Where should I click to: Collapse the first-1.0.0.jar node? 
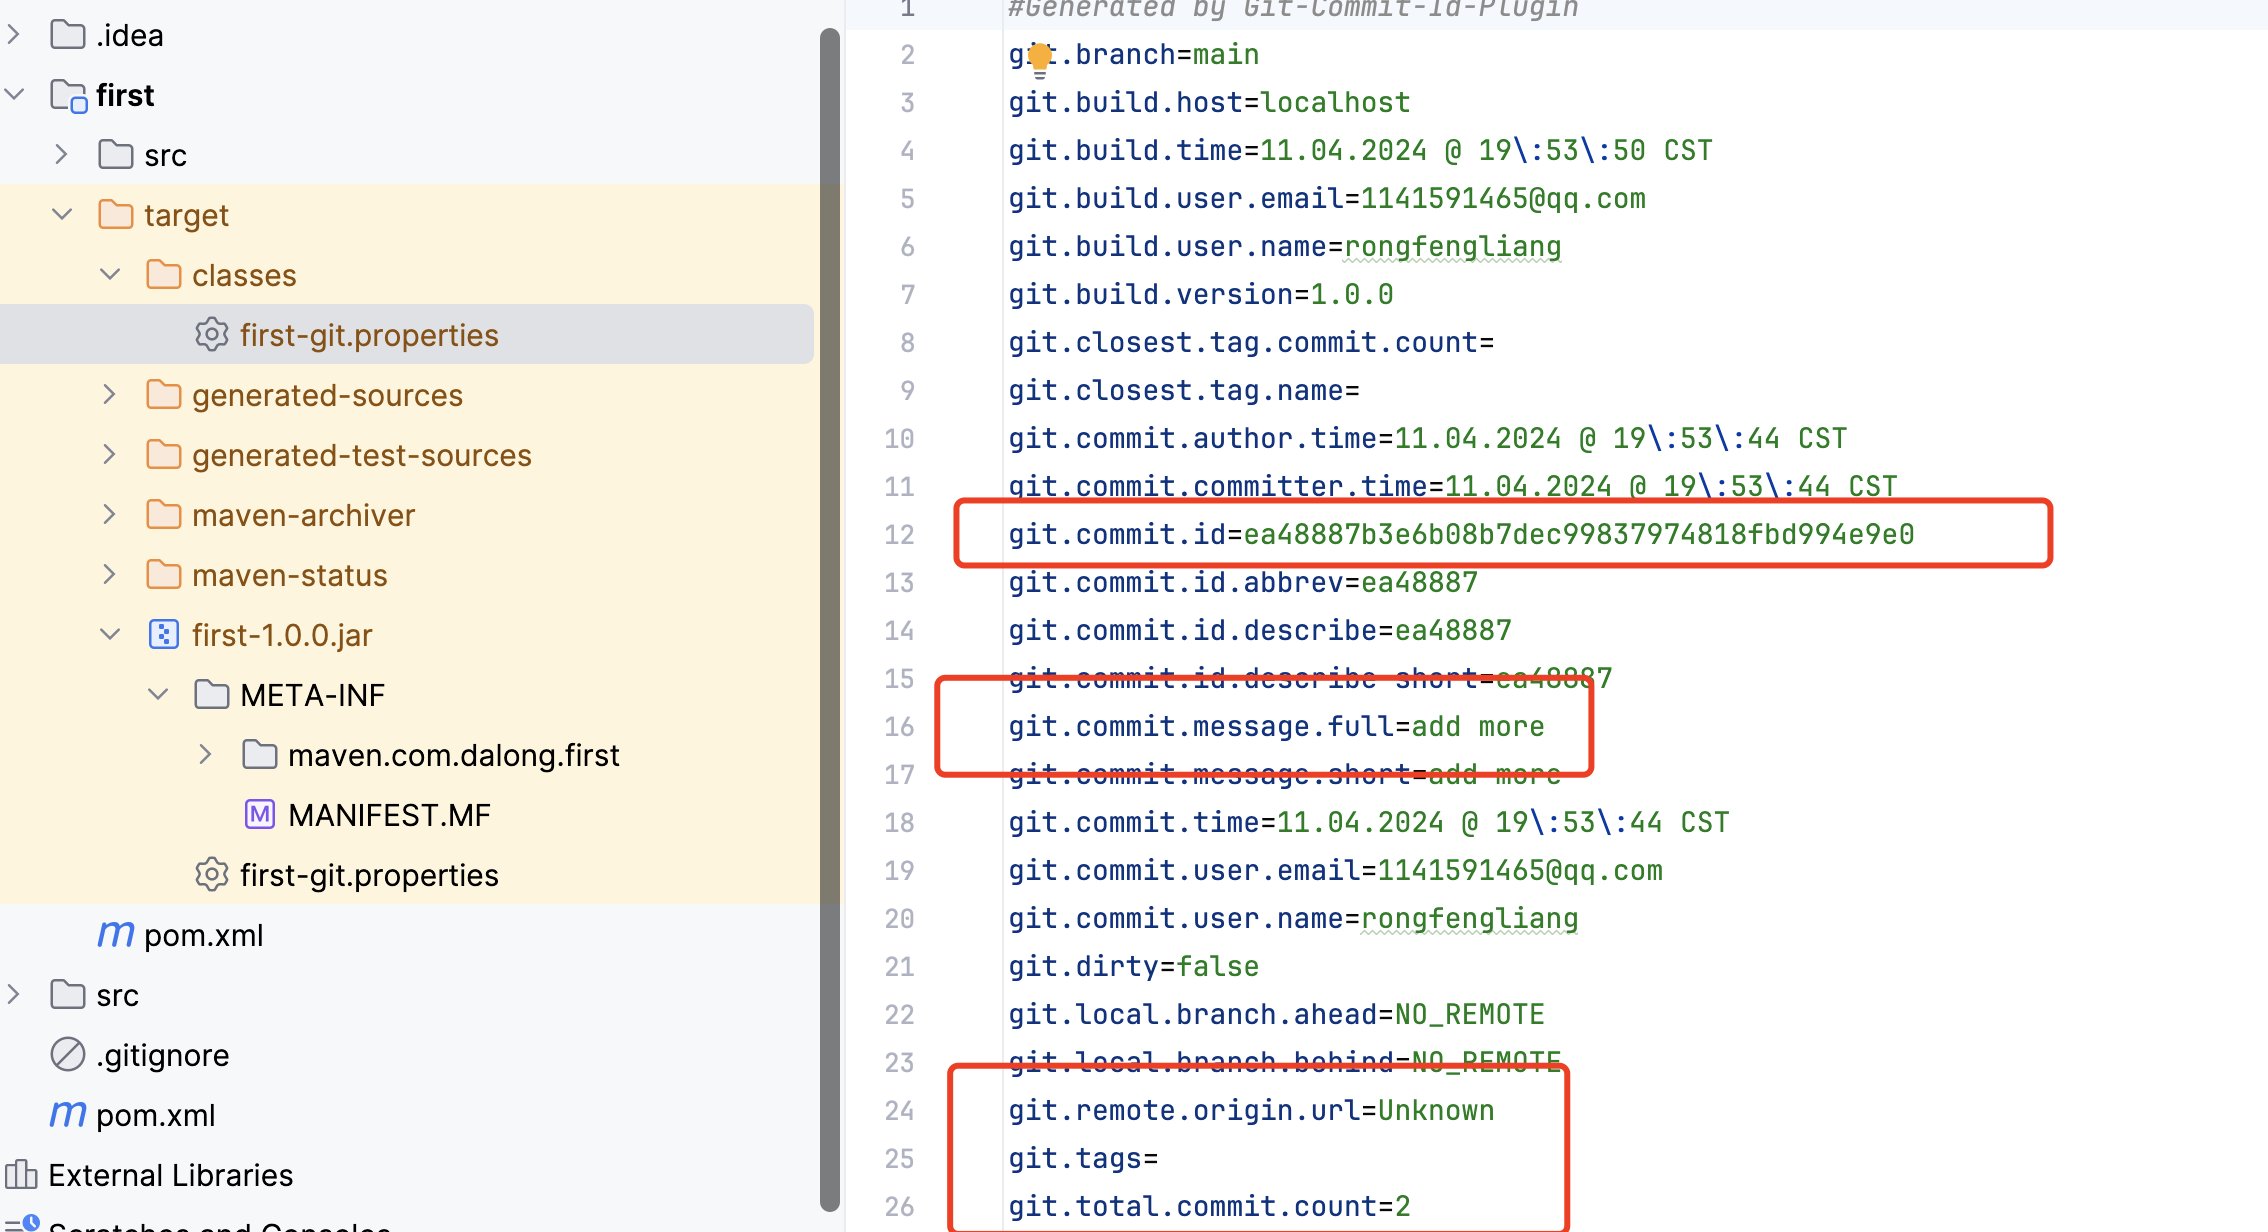pyautogui.click(x=109, y=634)
